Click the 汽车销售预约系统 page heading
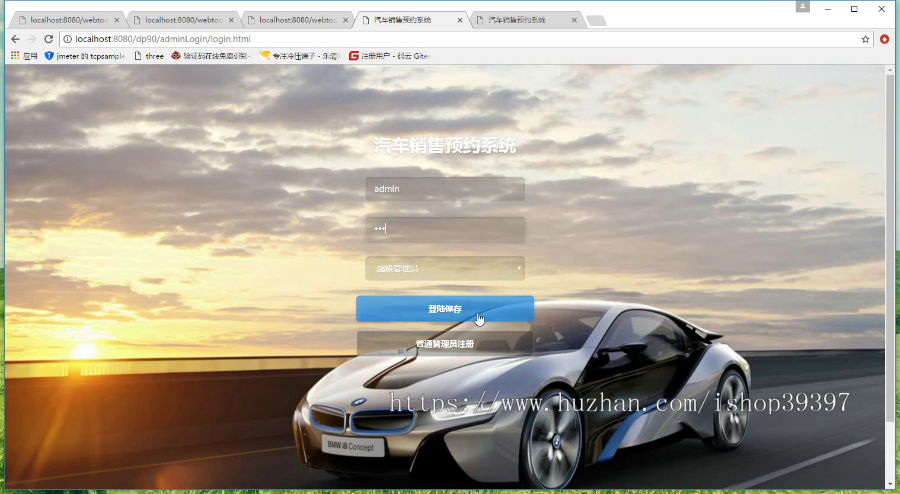Image resolution: width=900 pixels, height=494 pixels. [x=445, y=146]
